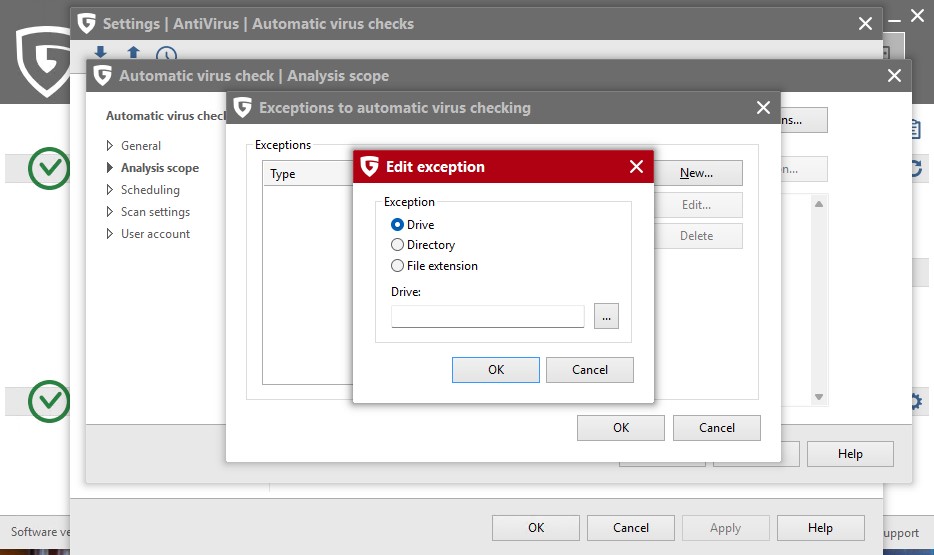Viewport: 934px width, 555px height.
Task: Expand the Scan settings tree arrow
Action: click(110, 211)
